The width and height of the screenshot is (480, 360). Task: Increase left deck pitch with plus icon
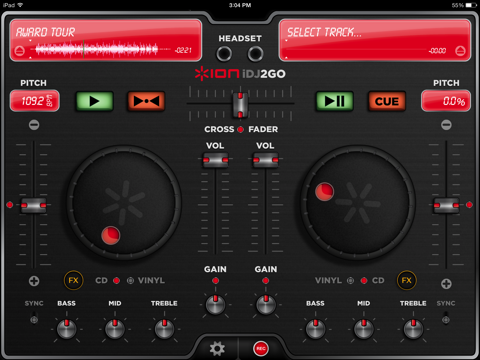point(34,281)
